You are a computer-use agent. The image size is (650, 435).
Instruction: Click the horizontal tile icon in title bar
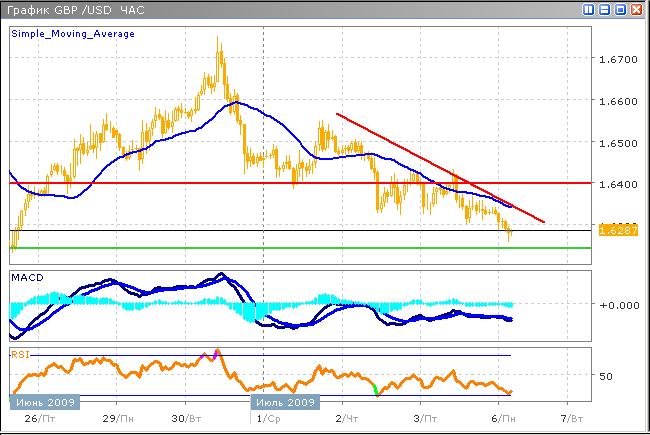pos(604,10)
